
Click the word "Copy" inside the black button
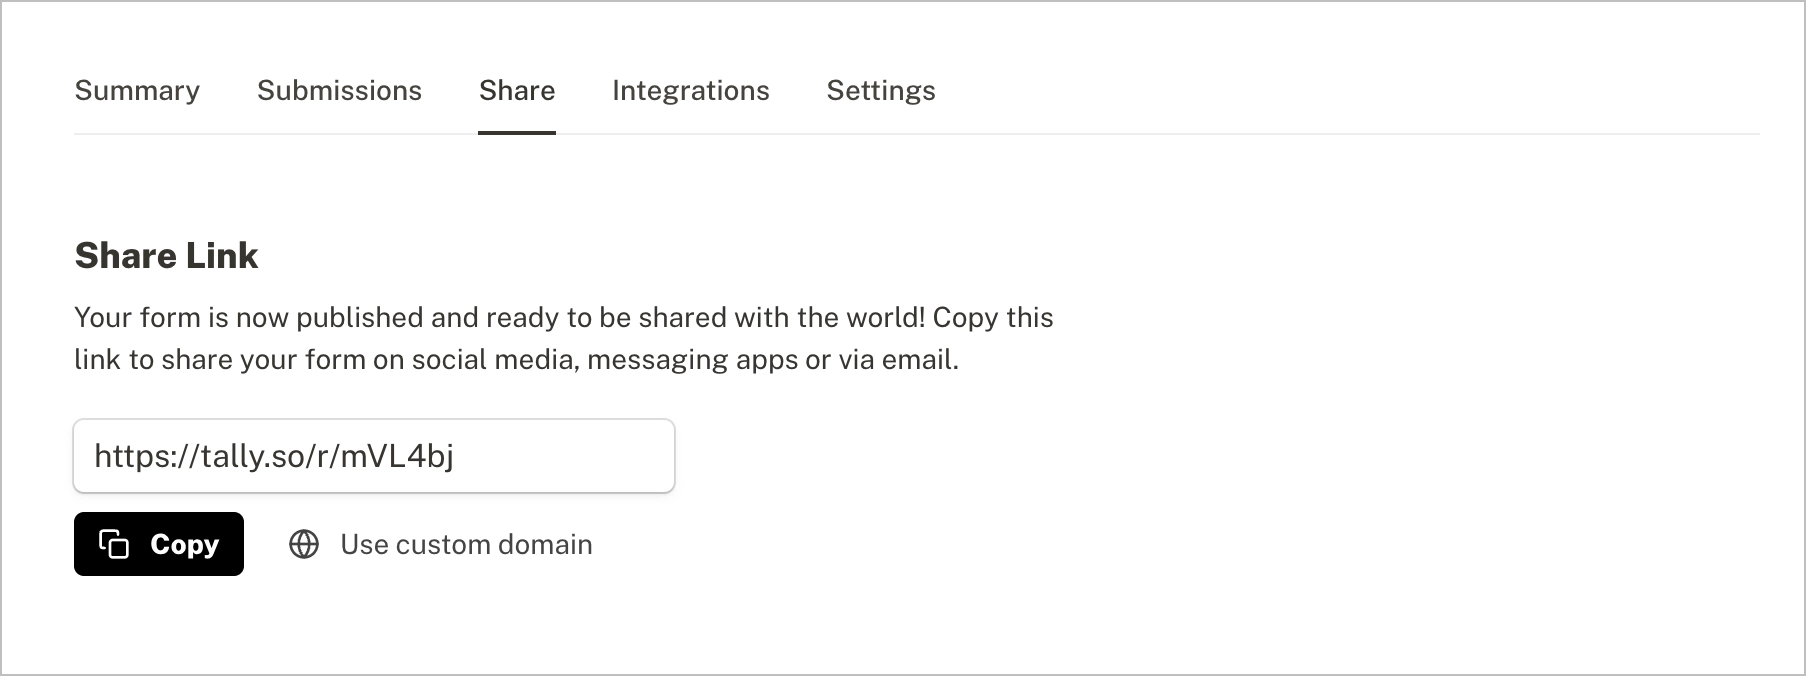click(184, 544)
